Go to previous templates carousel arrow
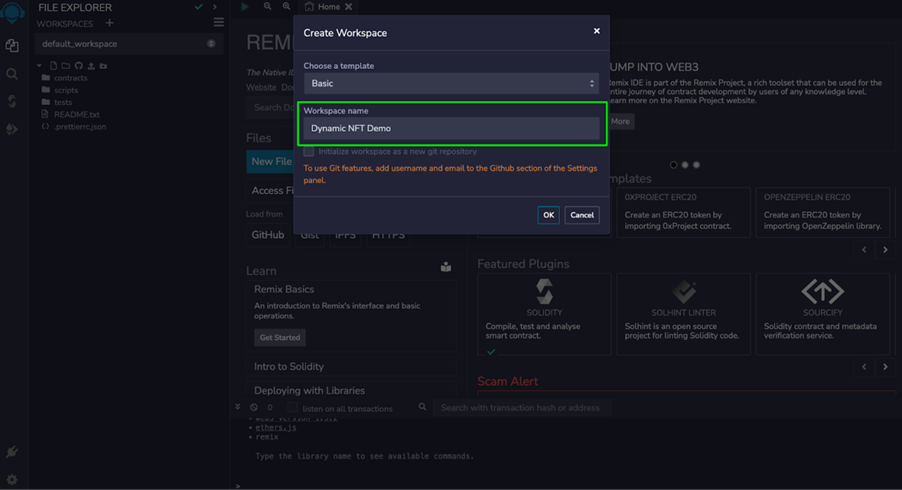This screenshot has width=902, height=490. coord(864,250)
